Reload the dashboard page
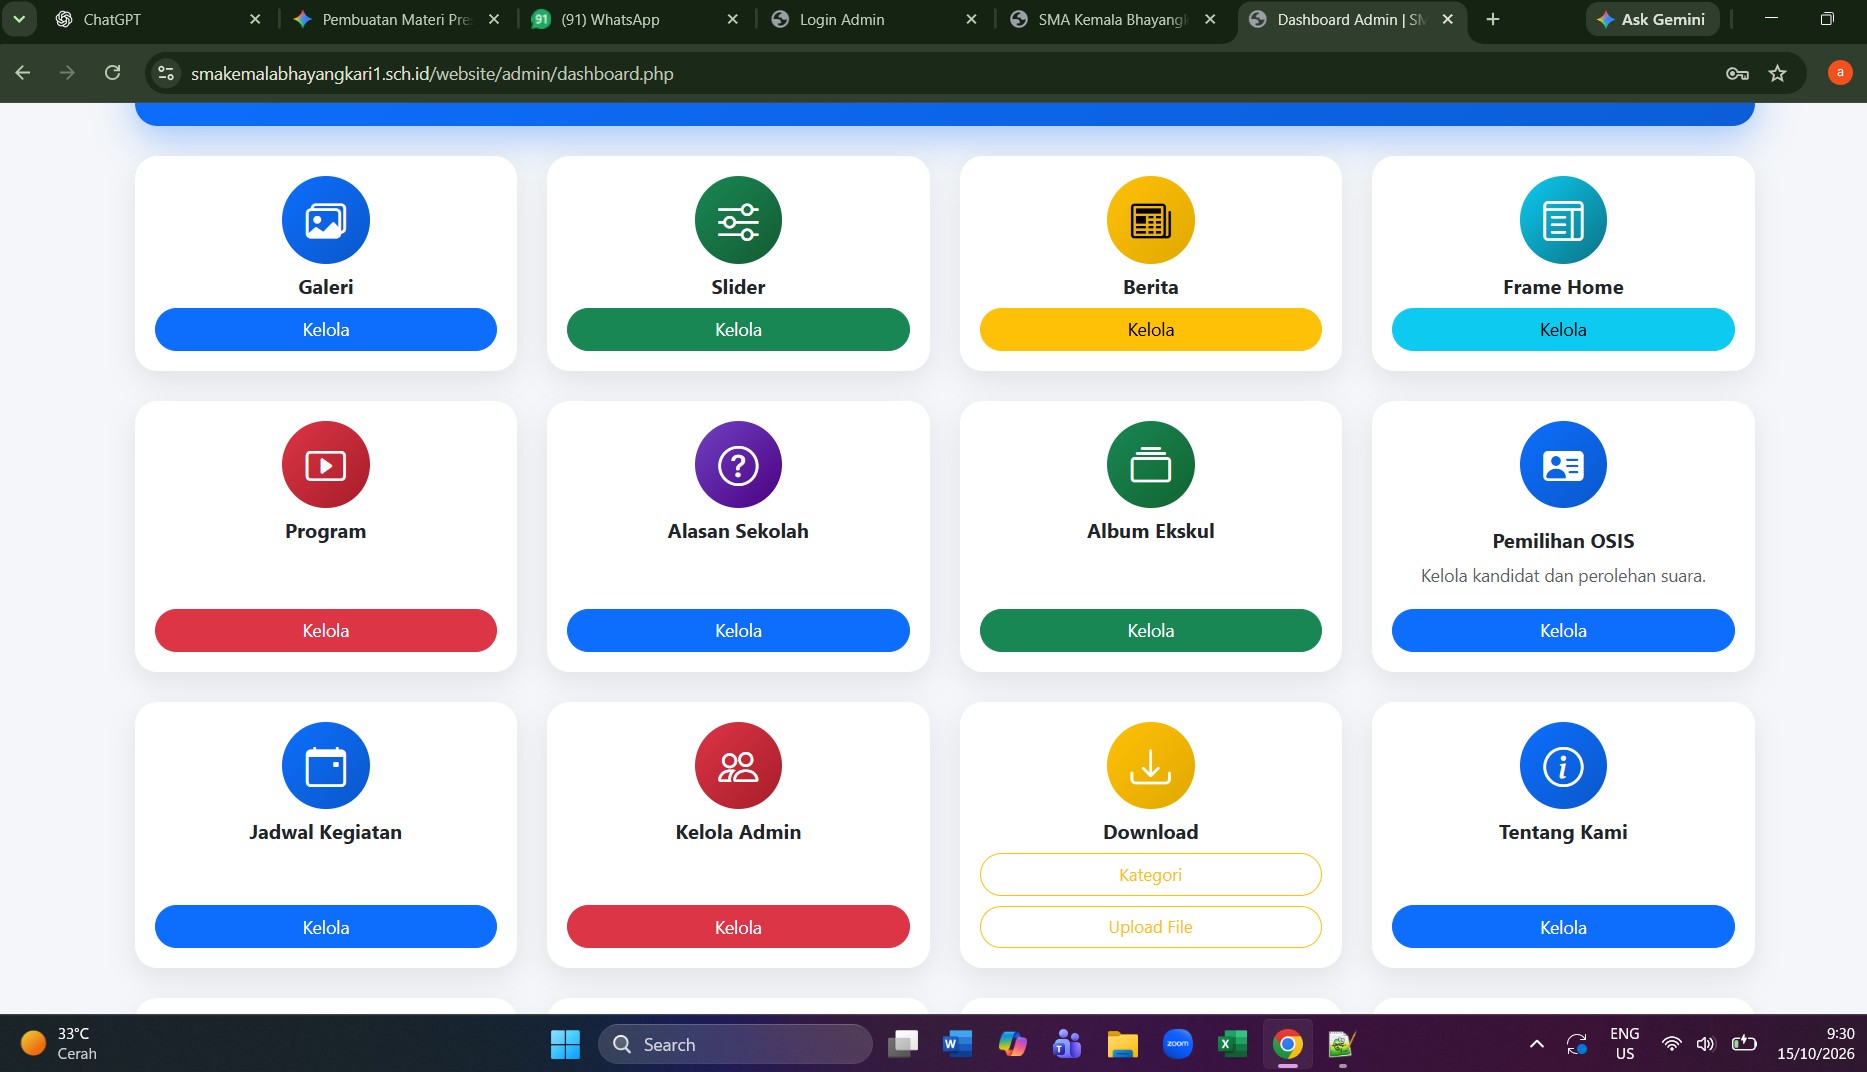The height and width of the screenshot is (1072, 1867). (112, 73)
